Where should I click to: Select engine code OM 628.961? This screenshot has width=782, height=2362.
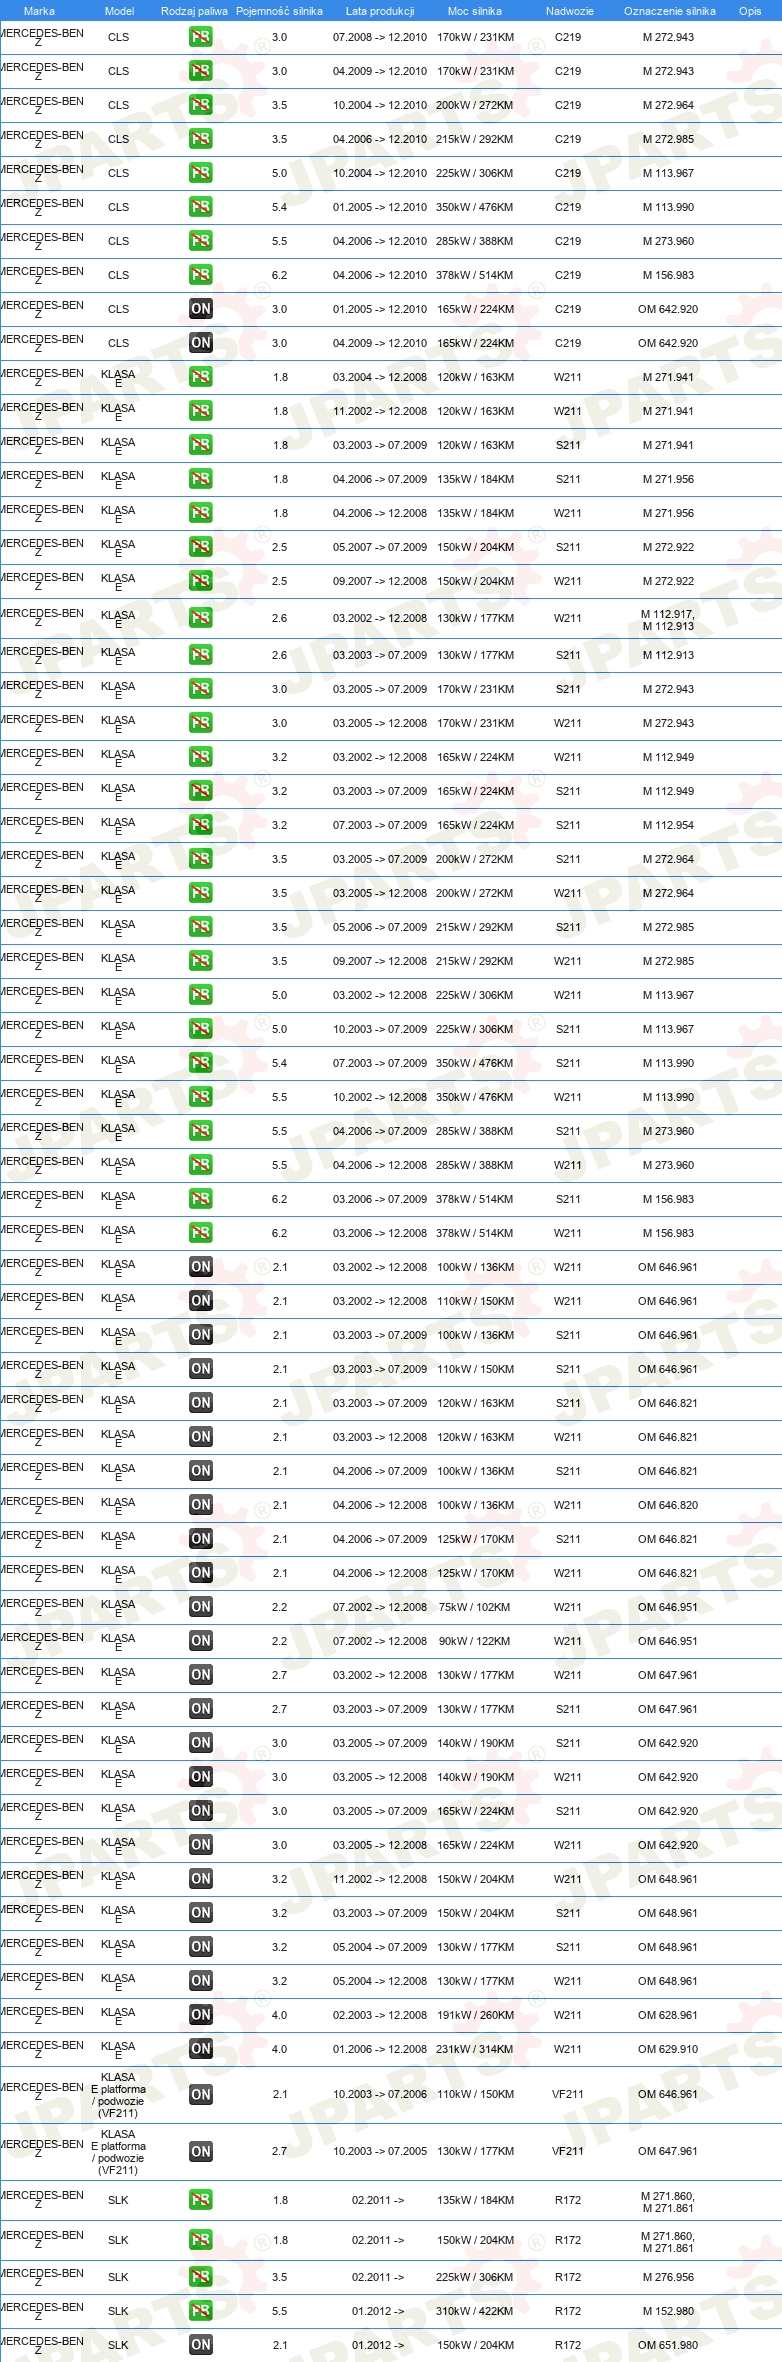click(668, 2015)
